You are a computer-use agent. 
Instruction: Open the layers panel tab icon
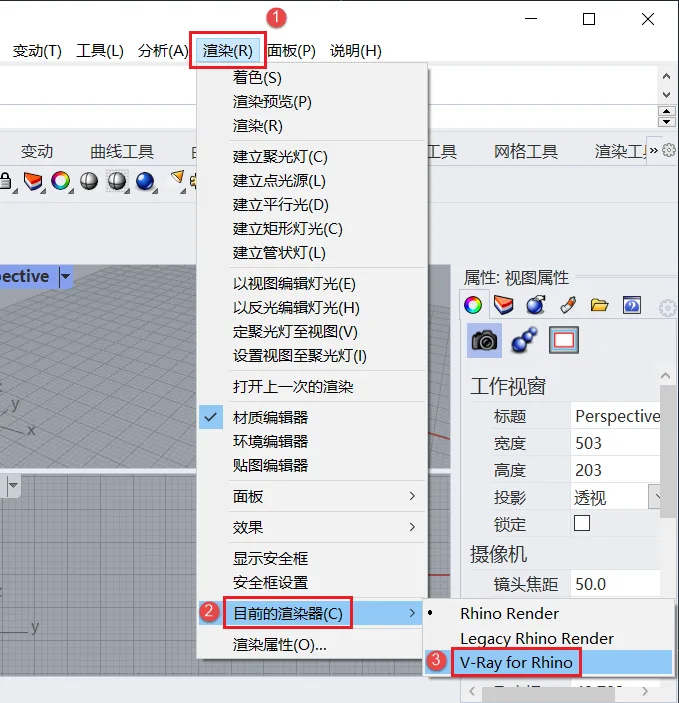tap(503, 305)
